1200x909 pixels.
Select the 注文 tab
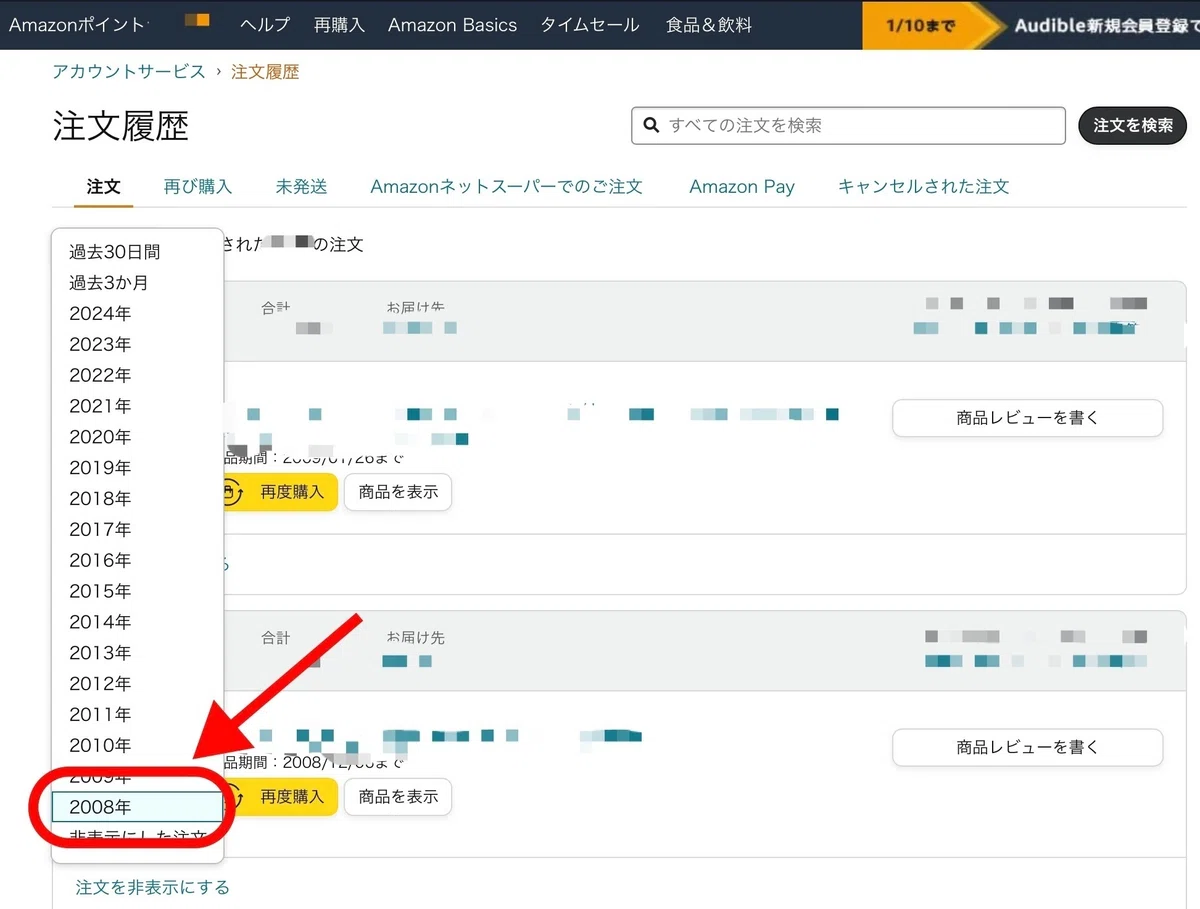click(103, 186)
